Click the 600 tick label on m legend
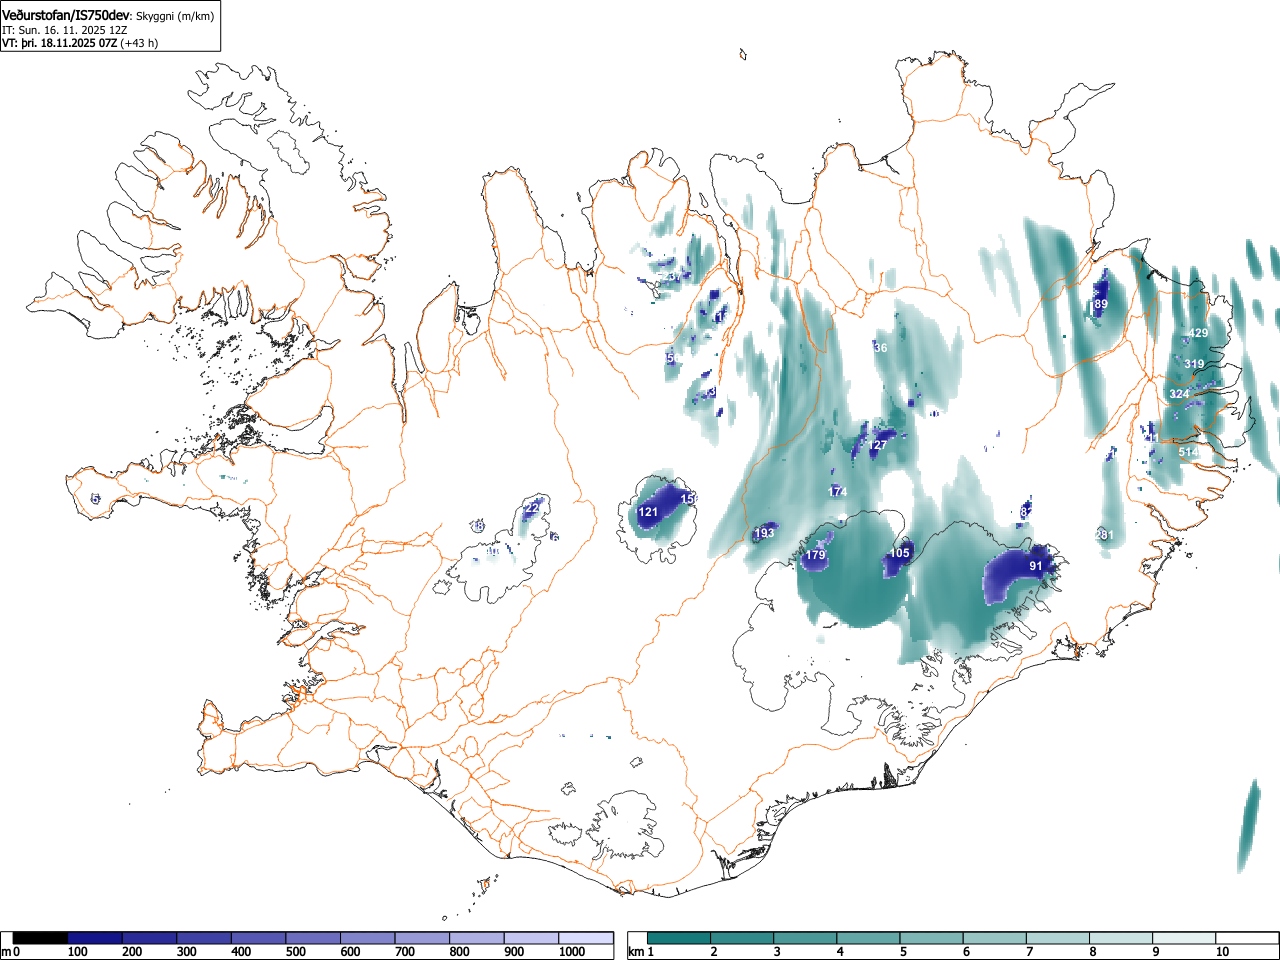1280x960 pixels. (x=351, y=952)
